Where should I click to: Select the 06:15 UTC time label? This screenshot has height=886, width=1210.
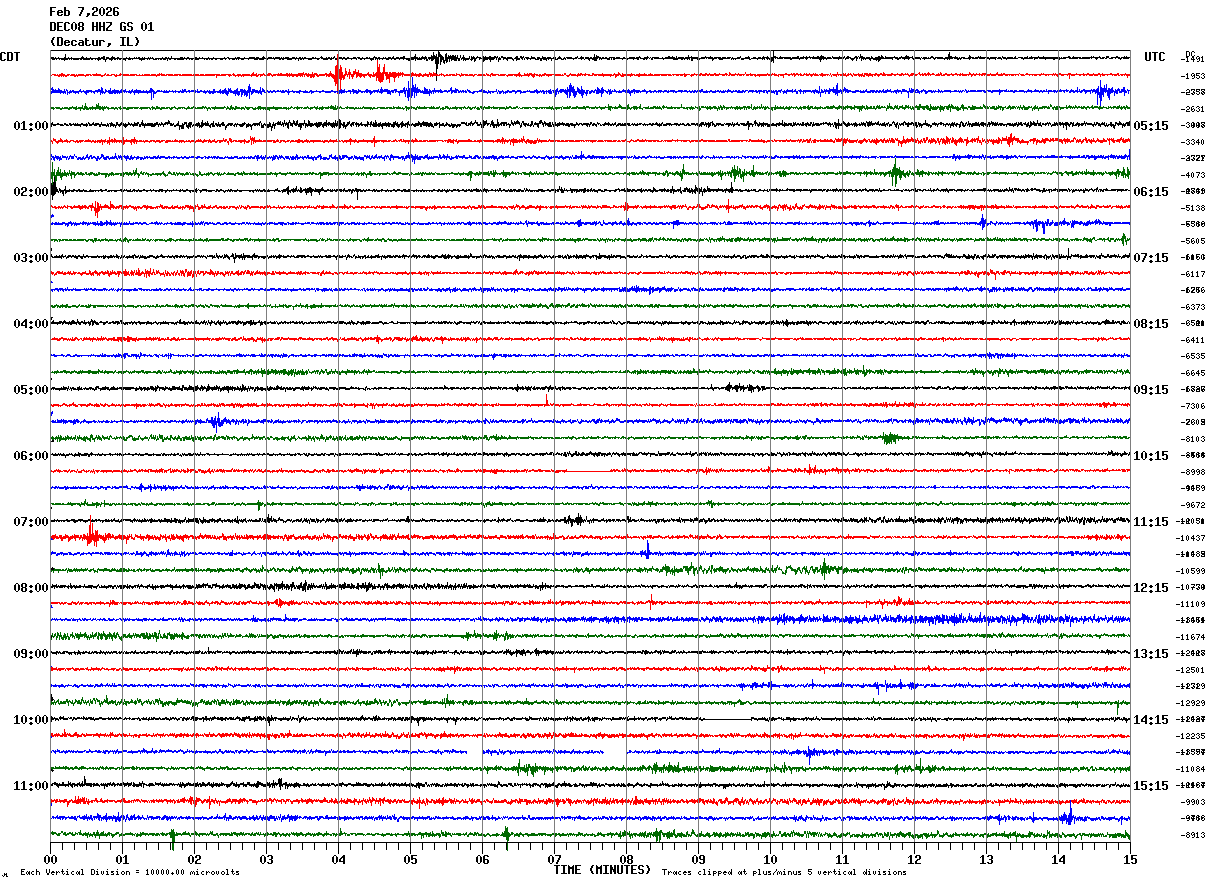point(1151,192)
